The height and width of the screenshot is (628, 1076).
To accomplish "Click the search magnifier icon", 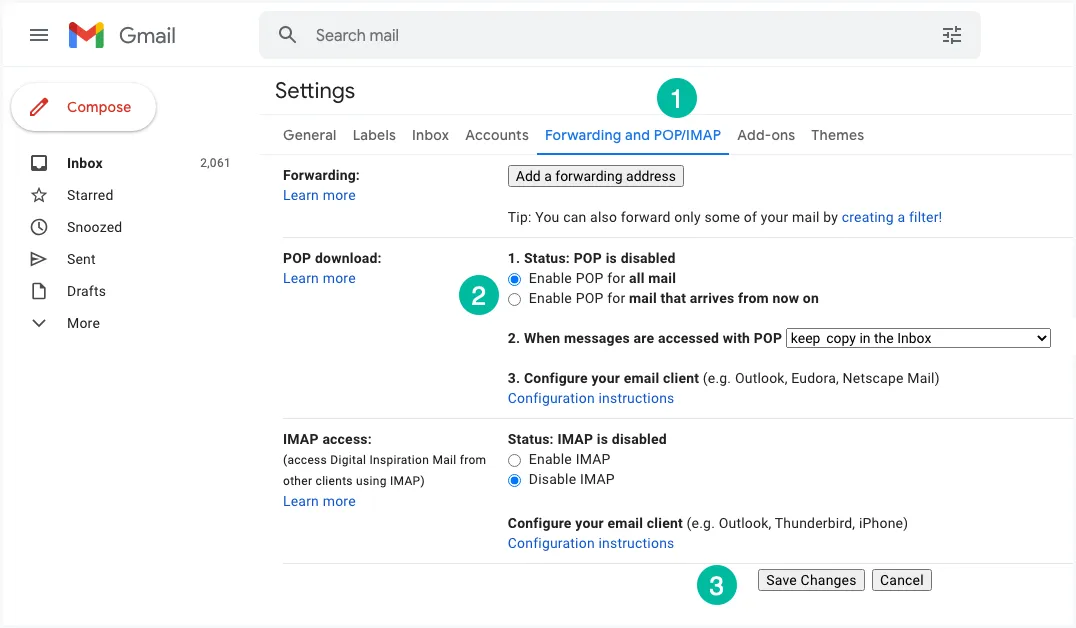I will 288,34.
